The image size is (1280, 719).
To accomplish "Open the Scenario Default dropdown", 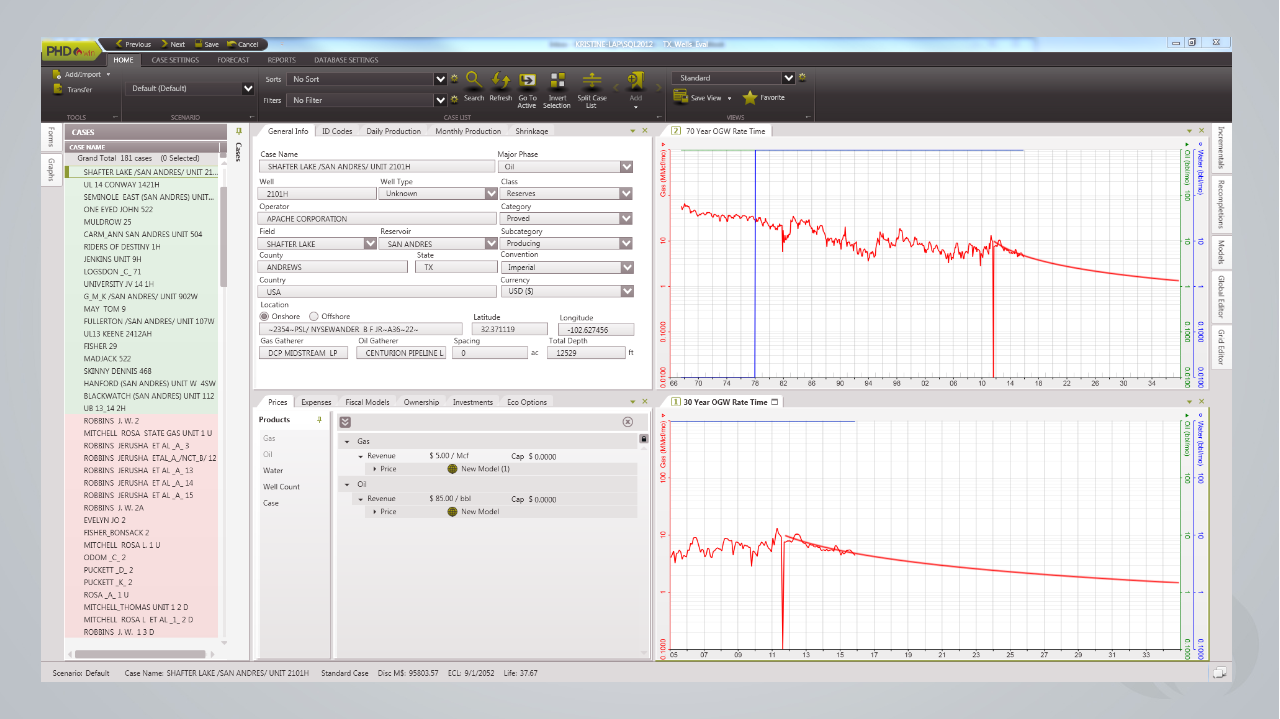I will click(248, 89).
